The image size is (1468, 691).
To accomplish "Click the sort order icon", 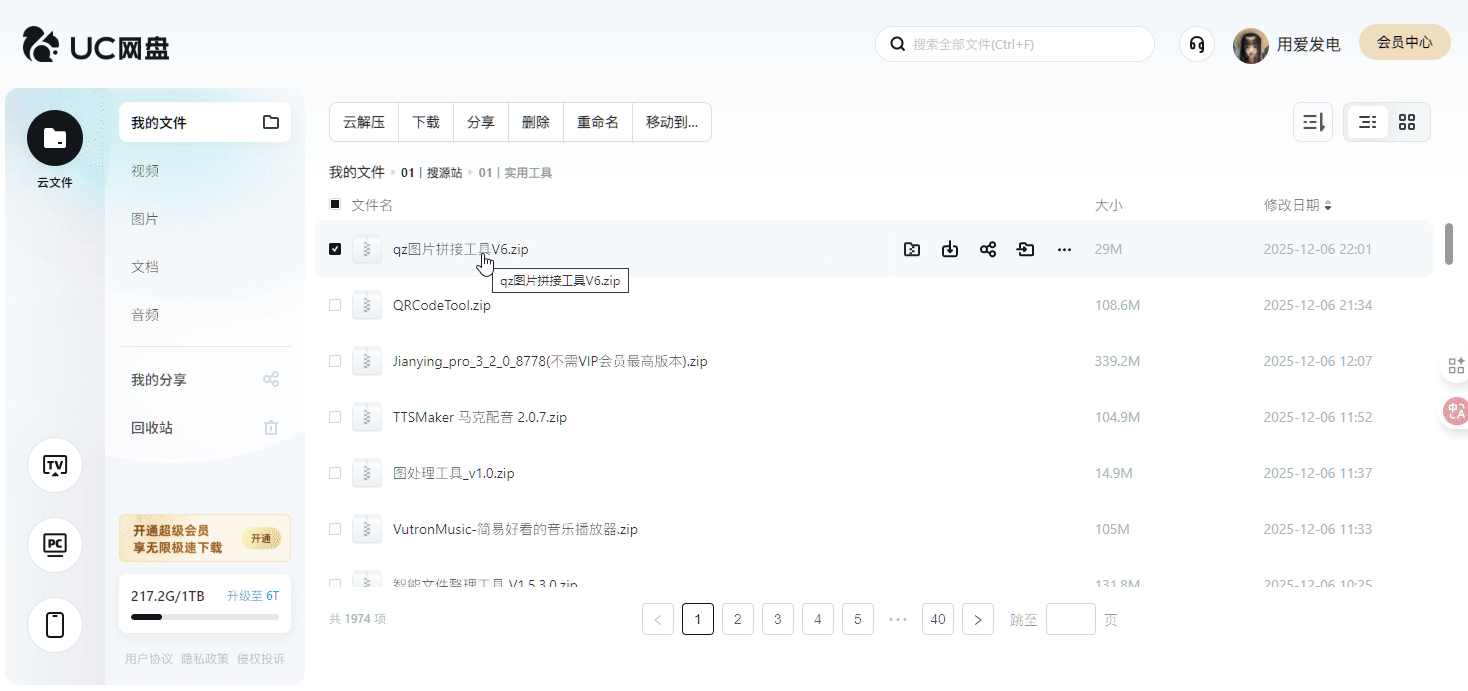I will 1313,122.
